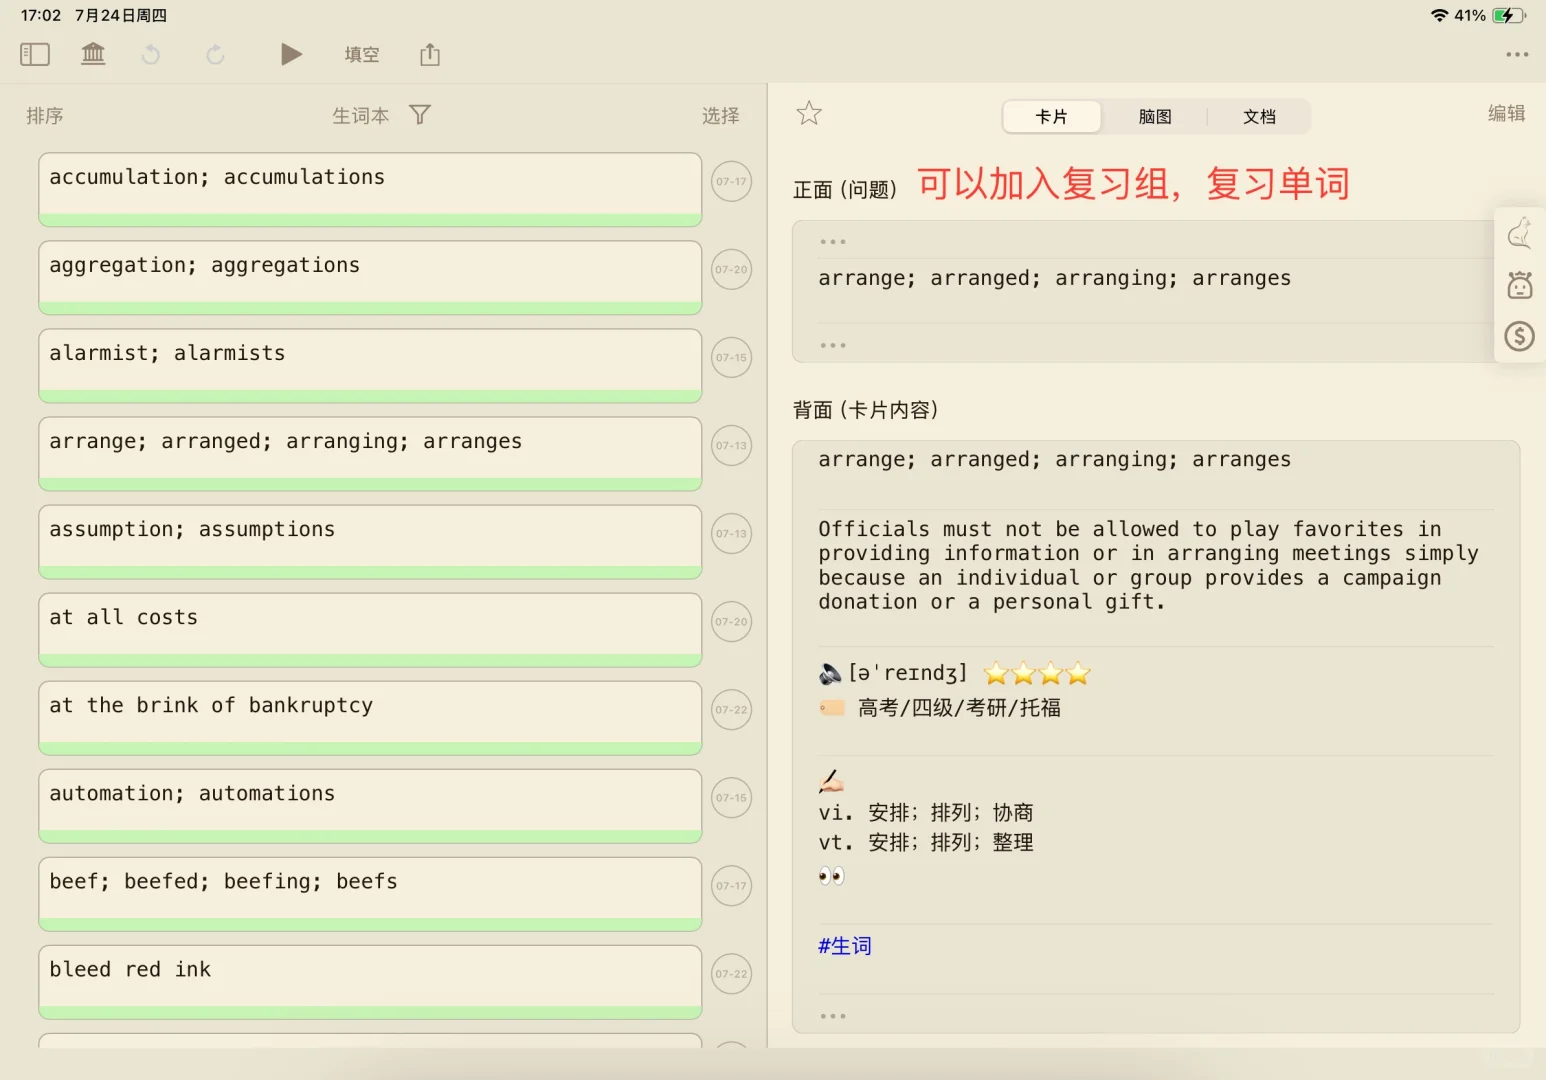Expand the ellipsis above the card front text
The image size is (1546, 1080).
click(x=832, y=240)
